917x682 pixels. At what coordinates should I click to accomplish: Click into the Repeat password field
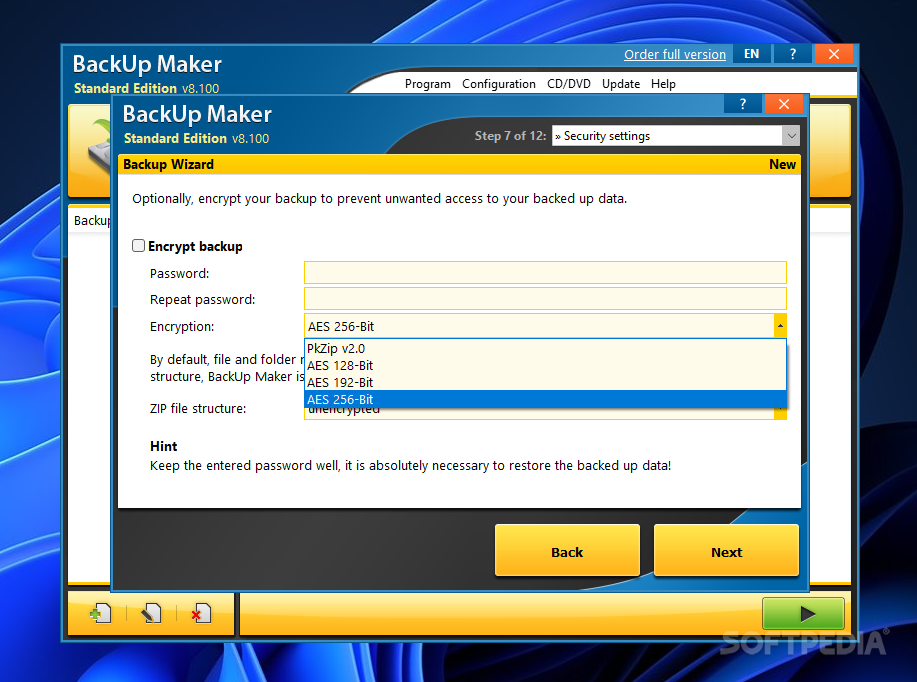545,298
